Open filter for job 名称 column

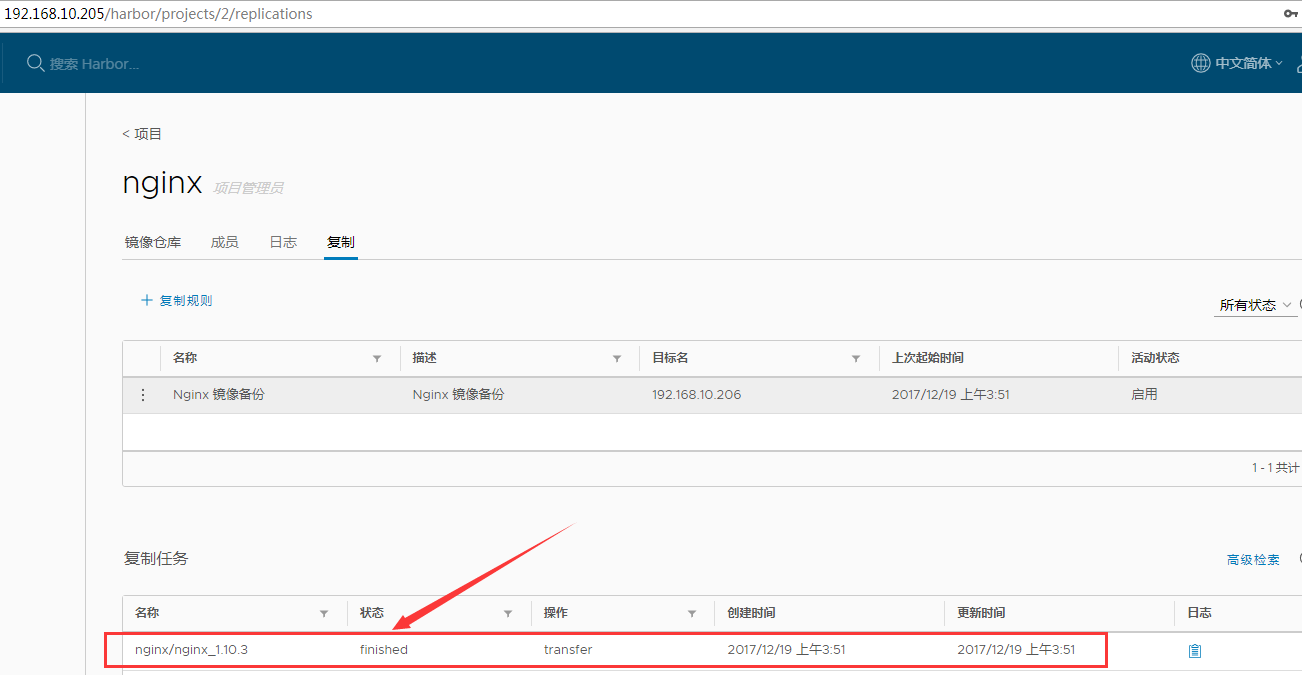coord(323,613)
